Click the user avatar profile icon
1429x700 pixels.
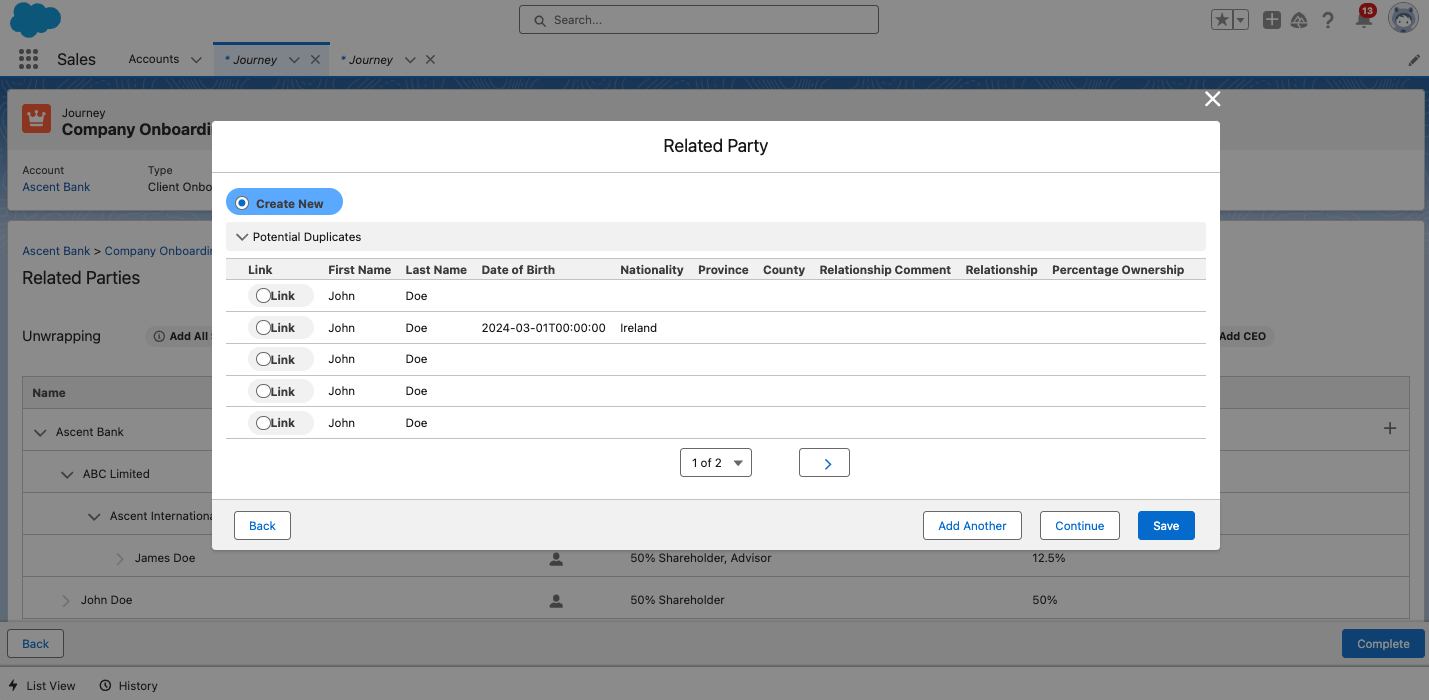click(x=1403, y=19)
